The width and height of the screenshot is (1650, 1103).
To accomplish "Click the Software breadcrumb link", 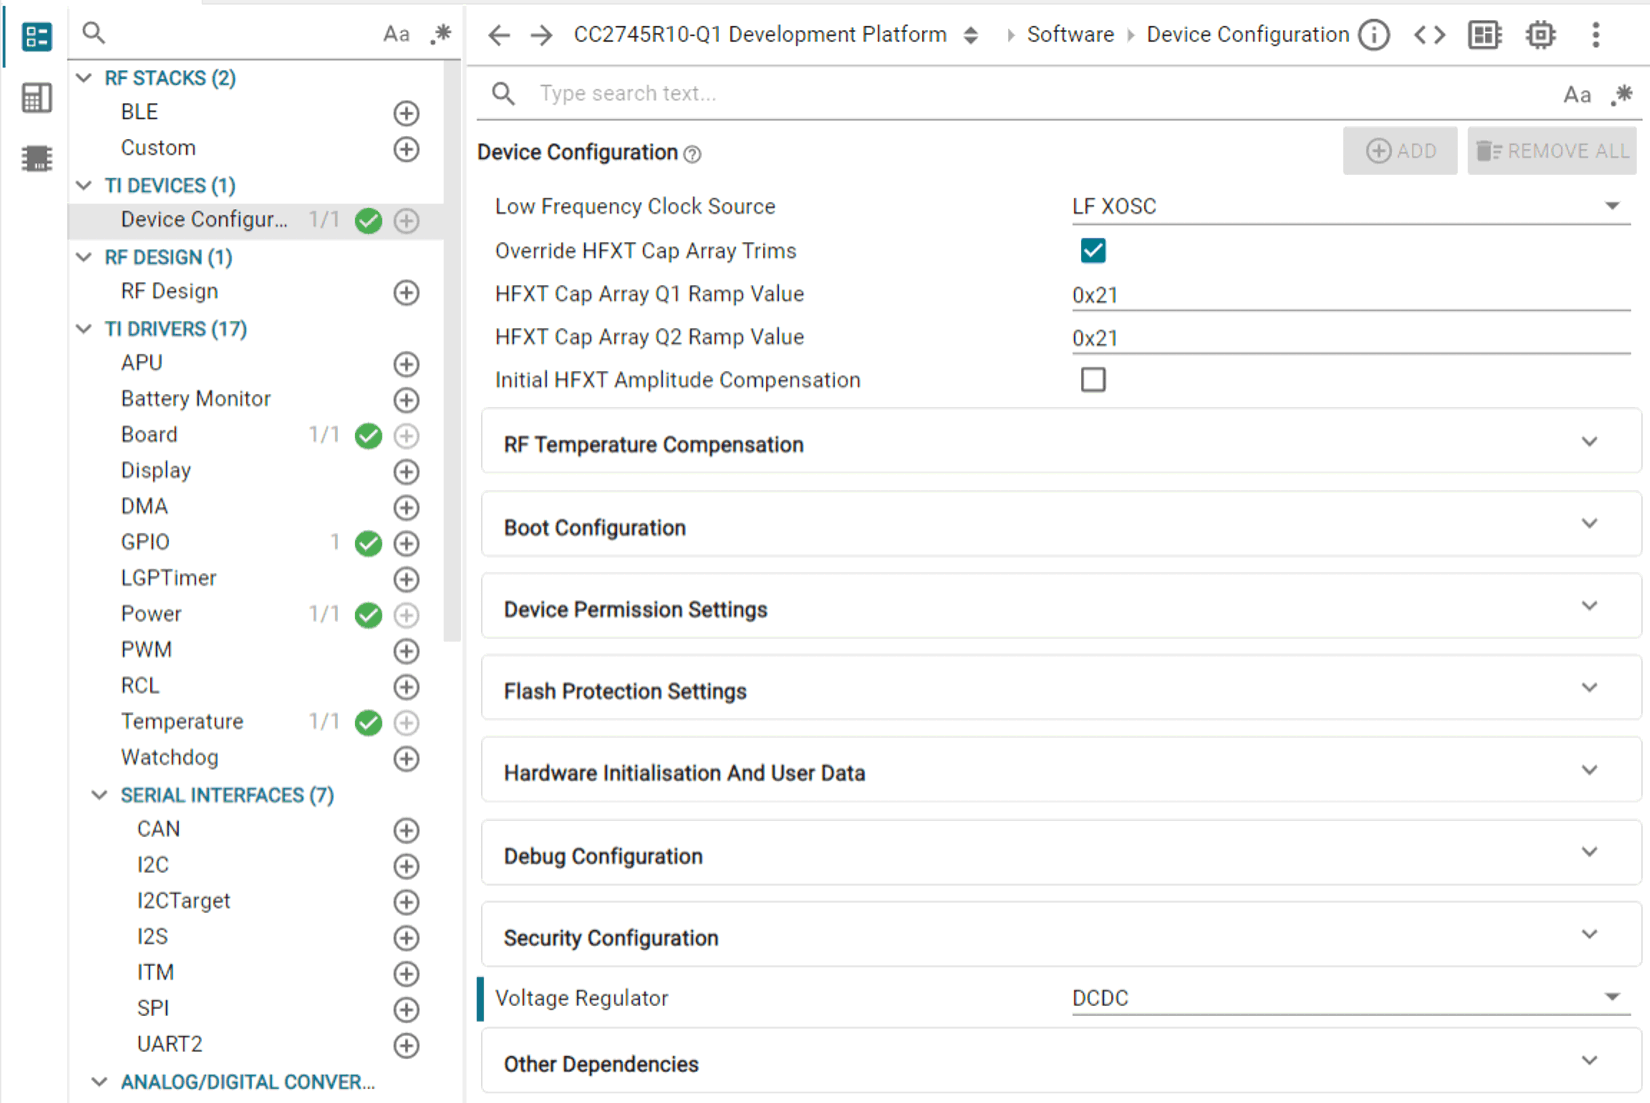I will click(1070, 35).
